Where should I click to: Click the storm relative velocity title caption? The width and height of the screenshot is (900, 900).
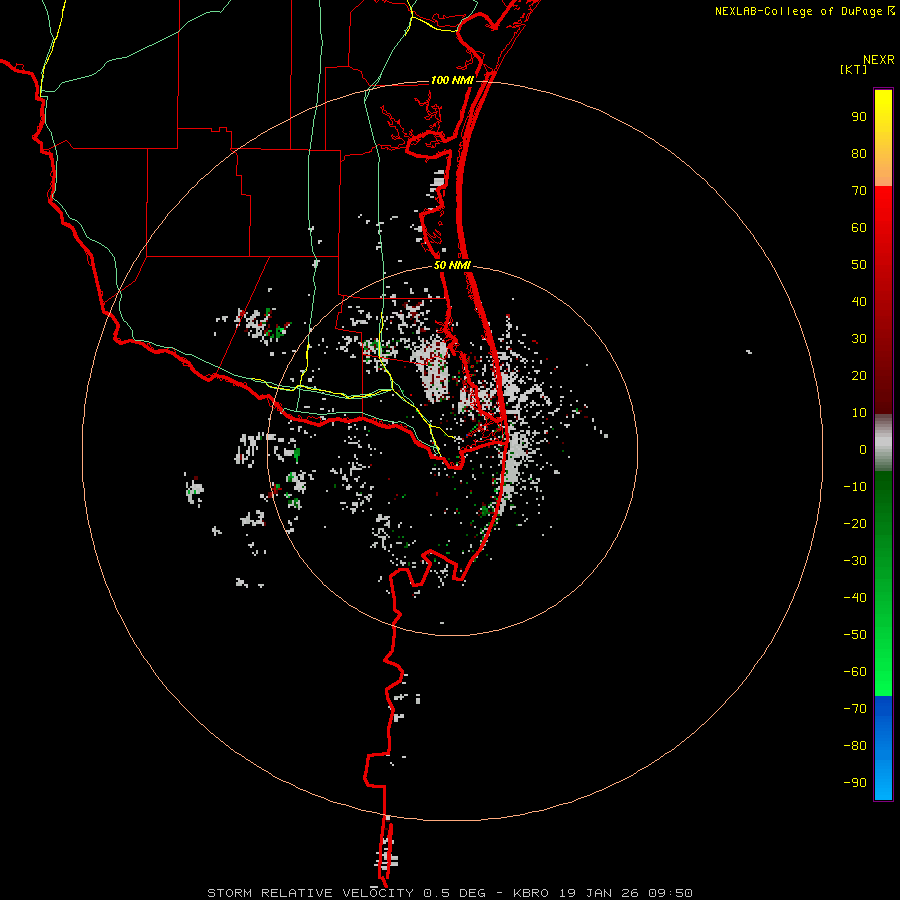click(x=449, y=893)
